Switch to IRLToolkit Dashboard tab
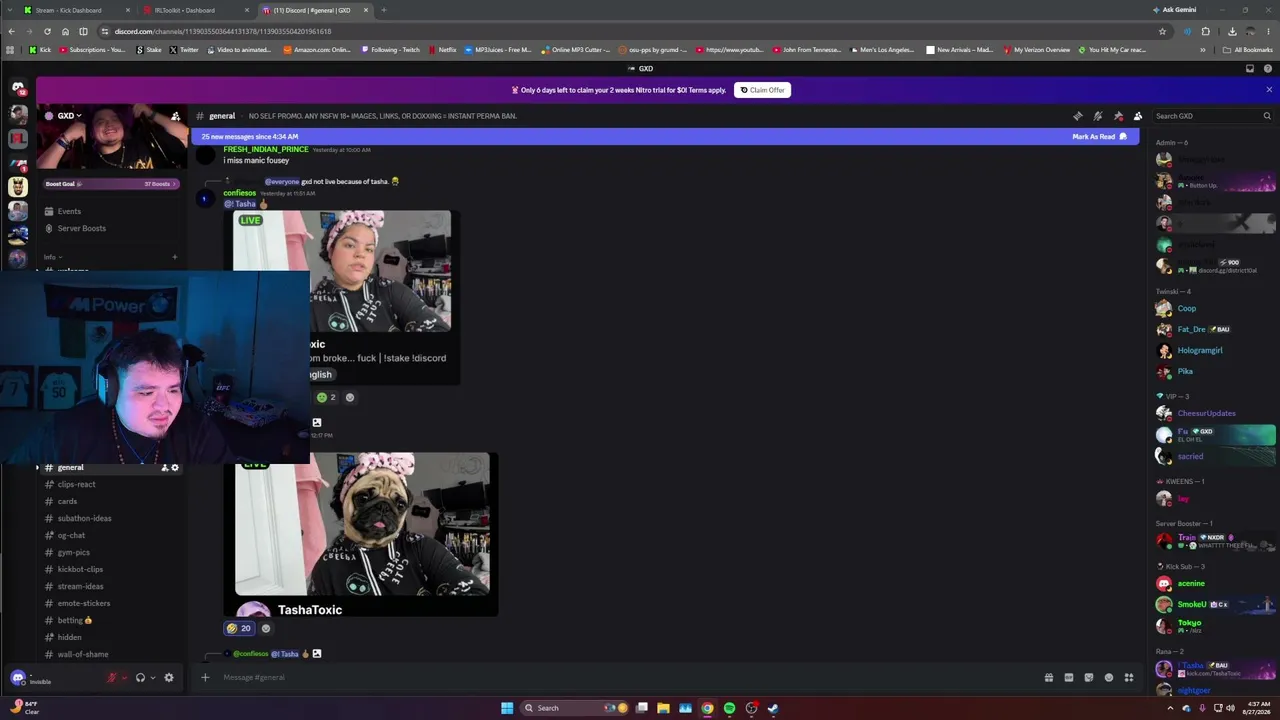 point(193,10)
